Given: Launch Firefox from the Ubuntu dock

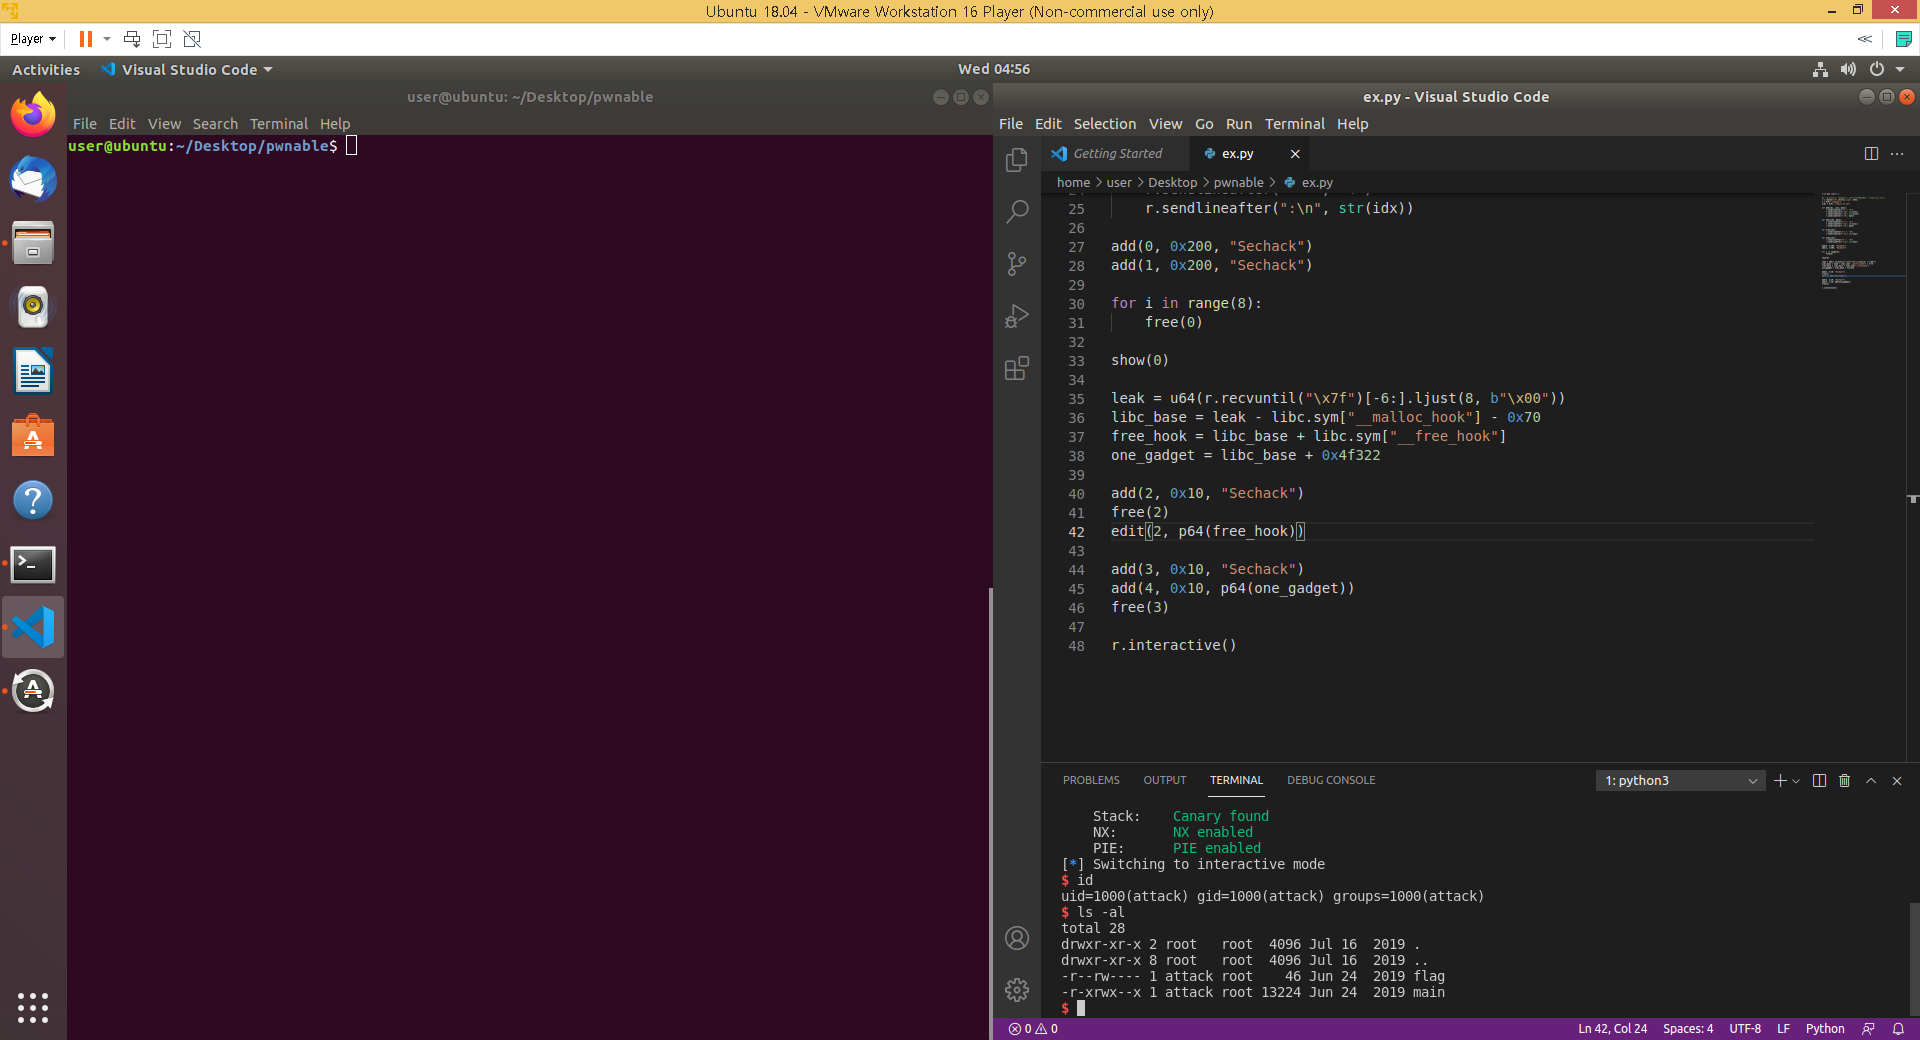Looking at the screenshot, I should point(33,115).
